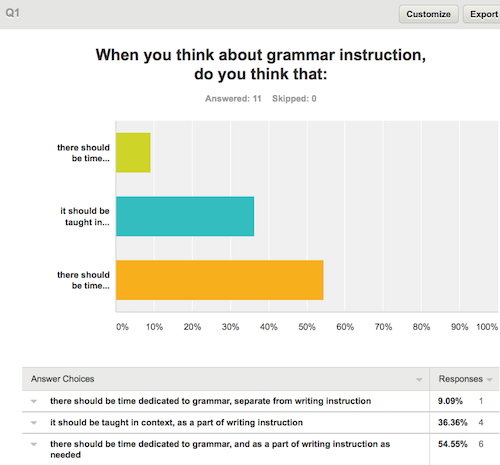
Task: Click the 54.55% response value
Action: click(x=453, y=444)
